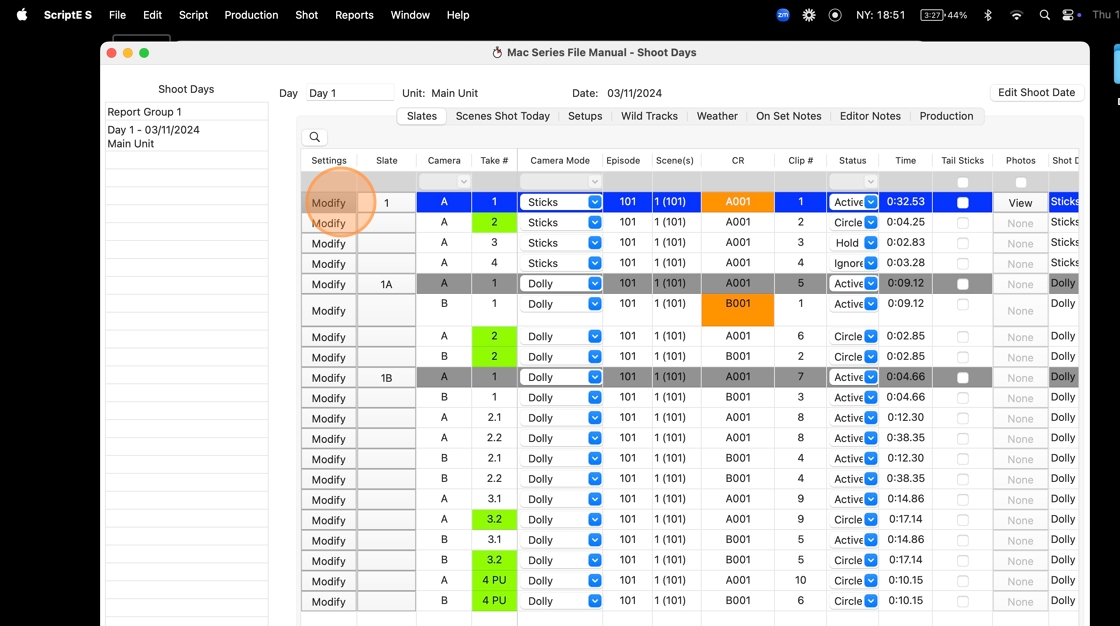Toggle Tail Sticks checkbox for slate 1 take 1
The width and height of the screenshot is (1120, 626).
pyautogui.click(x=962, y=203)
